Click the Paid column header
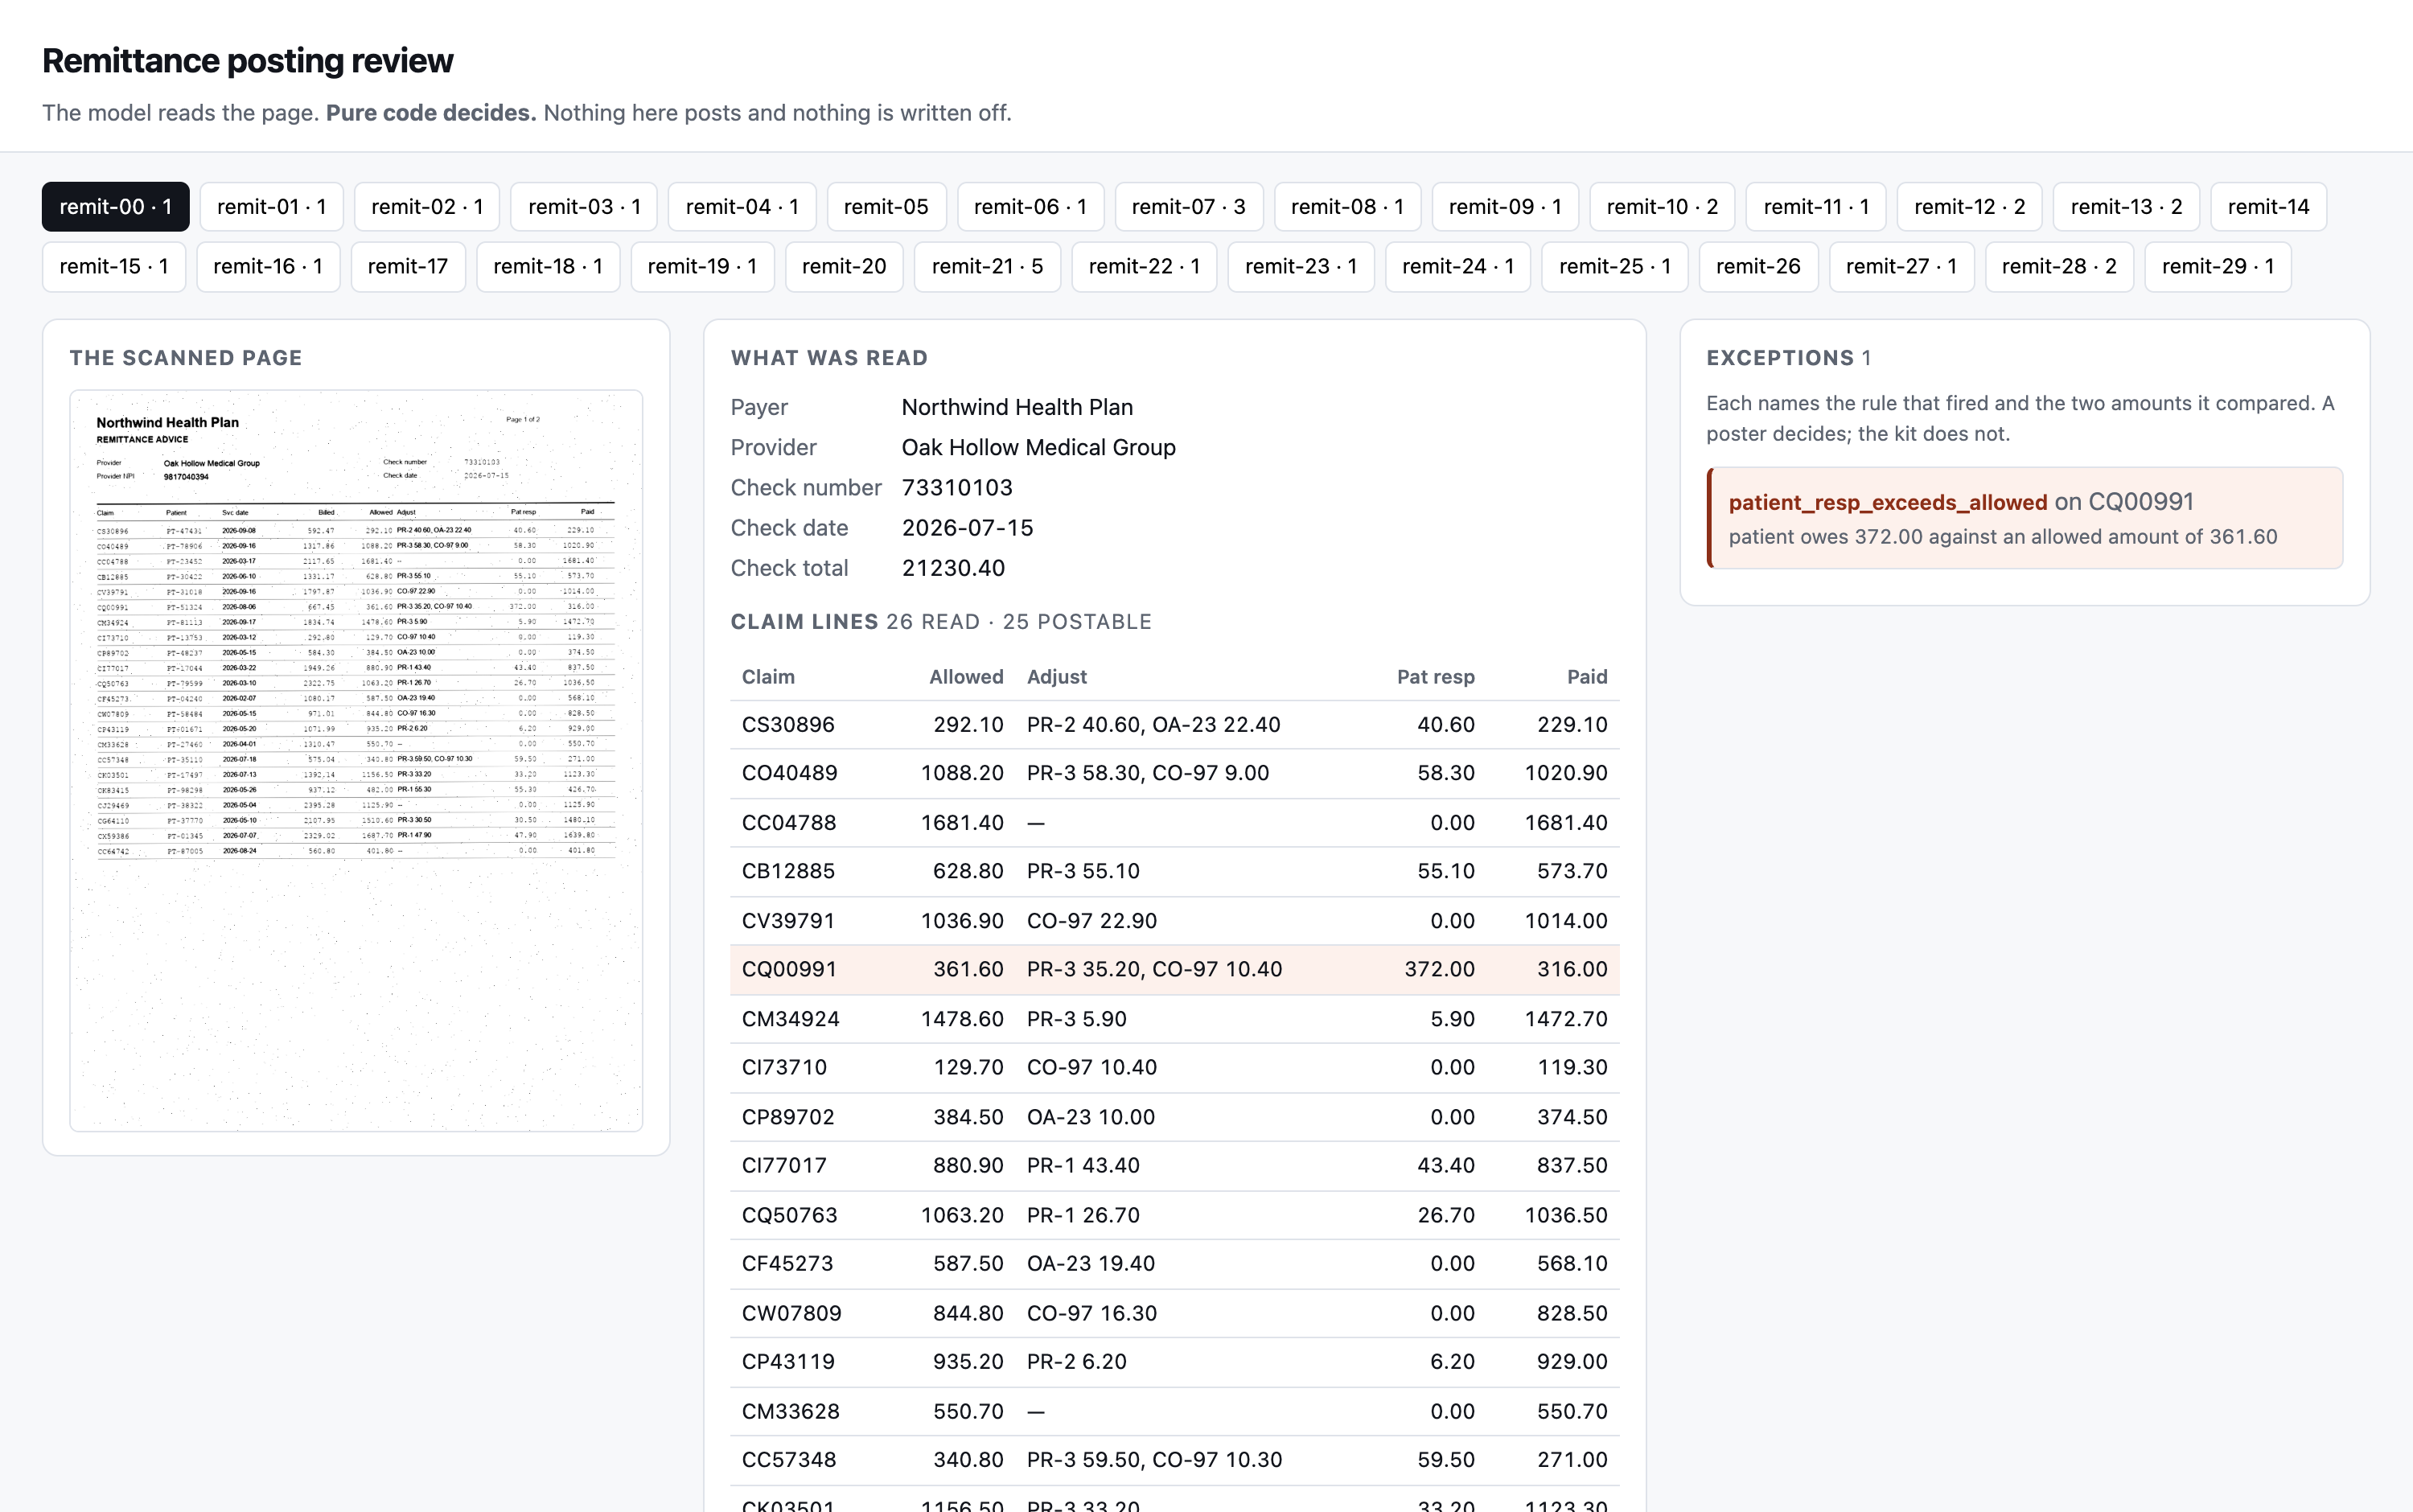This screenshot has height=1512, width=2413. tap(1587, 677)
